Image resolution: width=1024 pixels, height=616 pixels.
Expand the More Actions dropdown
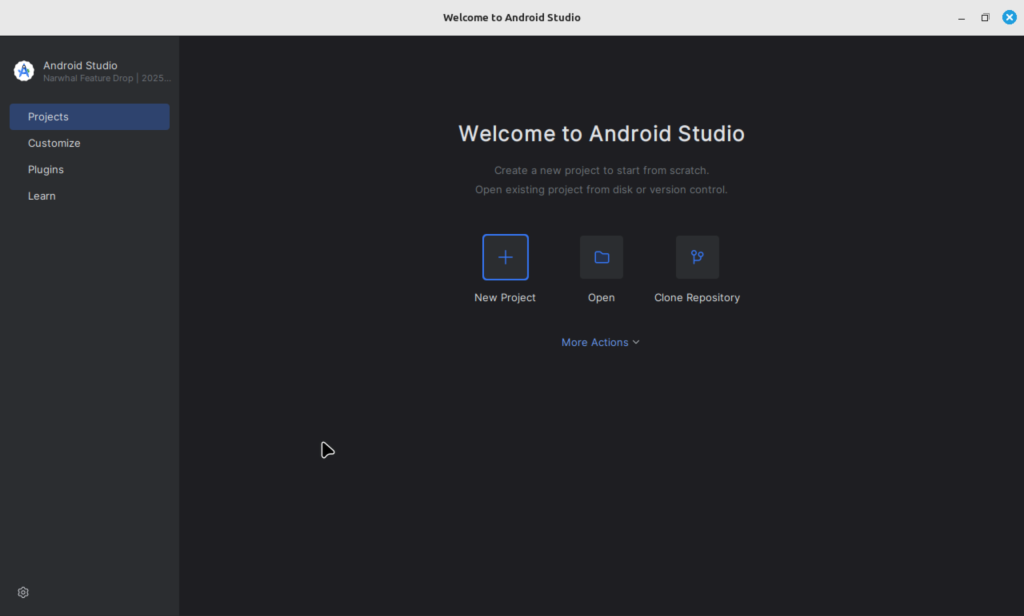600,342
